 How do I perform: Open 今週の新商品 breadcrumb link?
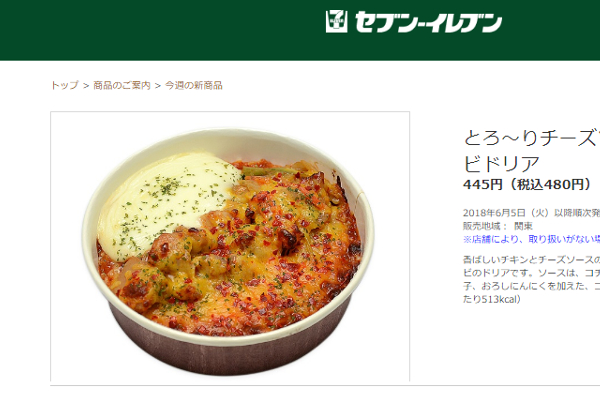click(194, 85)
